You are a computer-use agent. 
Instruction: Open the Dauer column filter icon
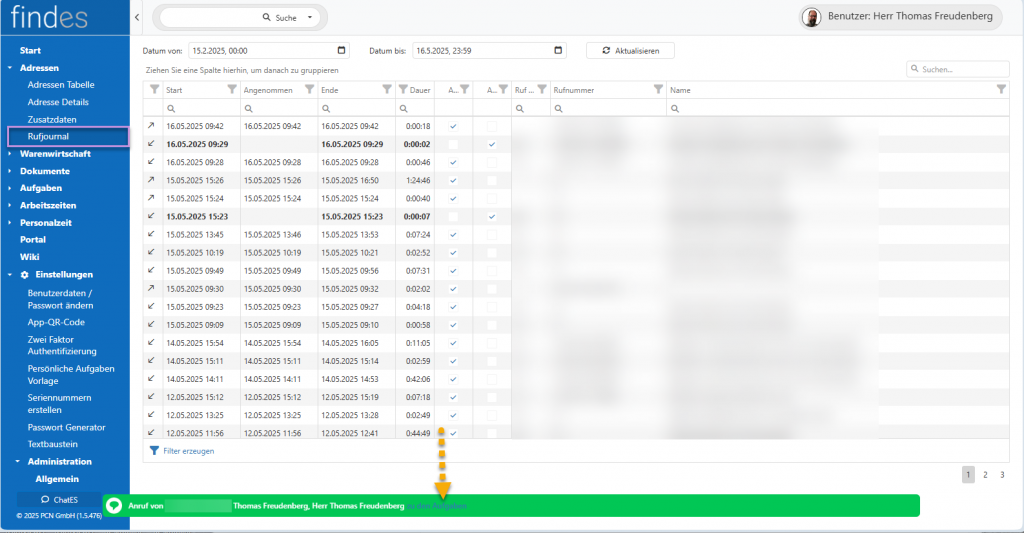click(x=403, y=90)
